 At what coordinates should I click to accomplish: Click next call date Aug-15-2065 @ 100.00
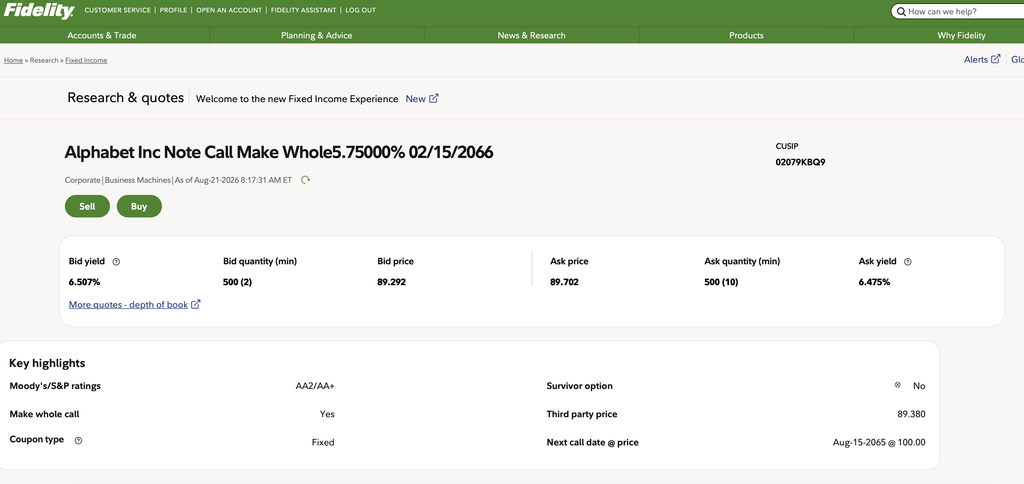(x=879, y=442)
